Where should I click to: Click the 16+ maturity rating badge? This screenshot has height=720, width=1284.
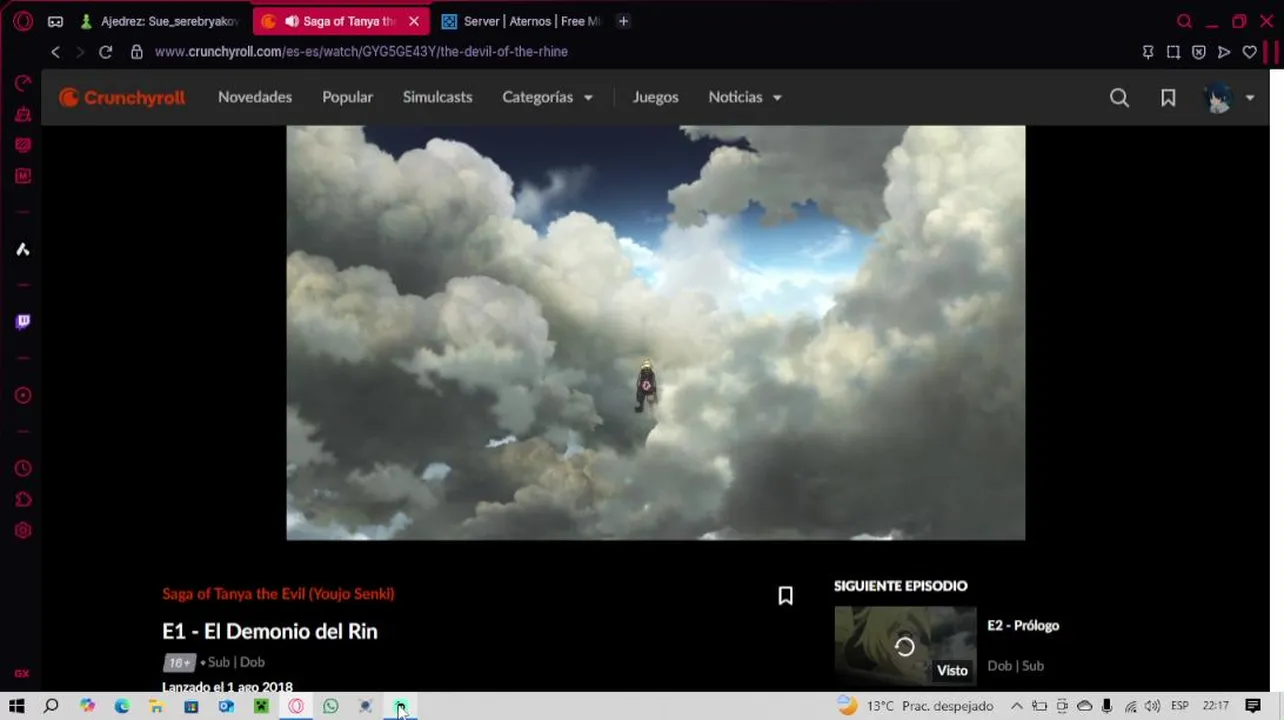click(x=179, y=662)
